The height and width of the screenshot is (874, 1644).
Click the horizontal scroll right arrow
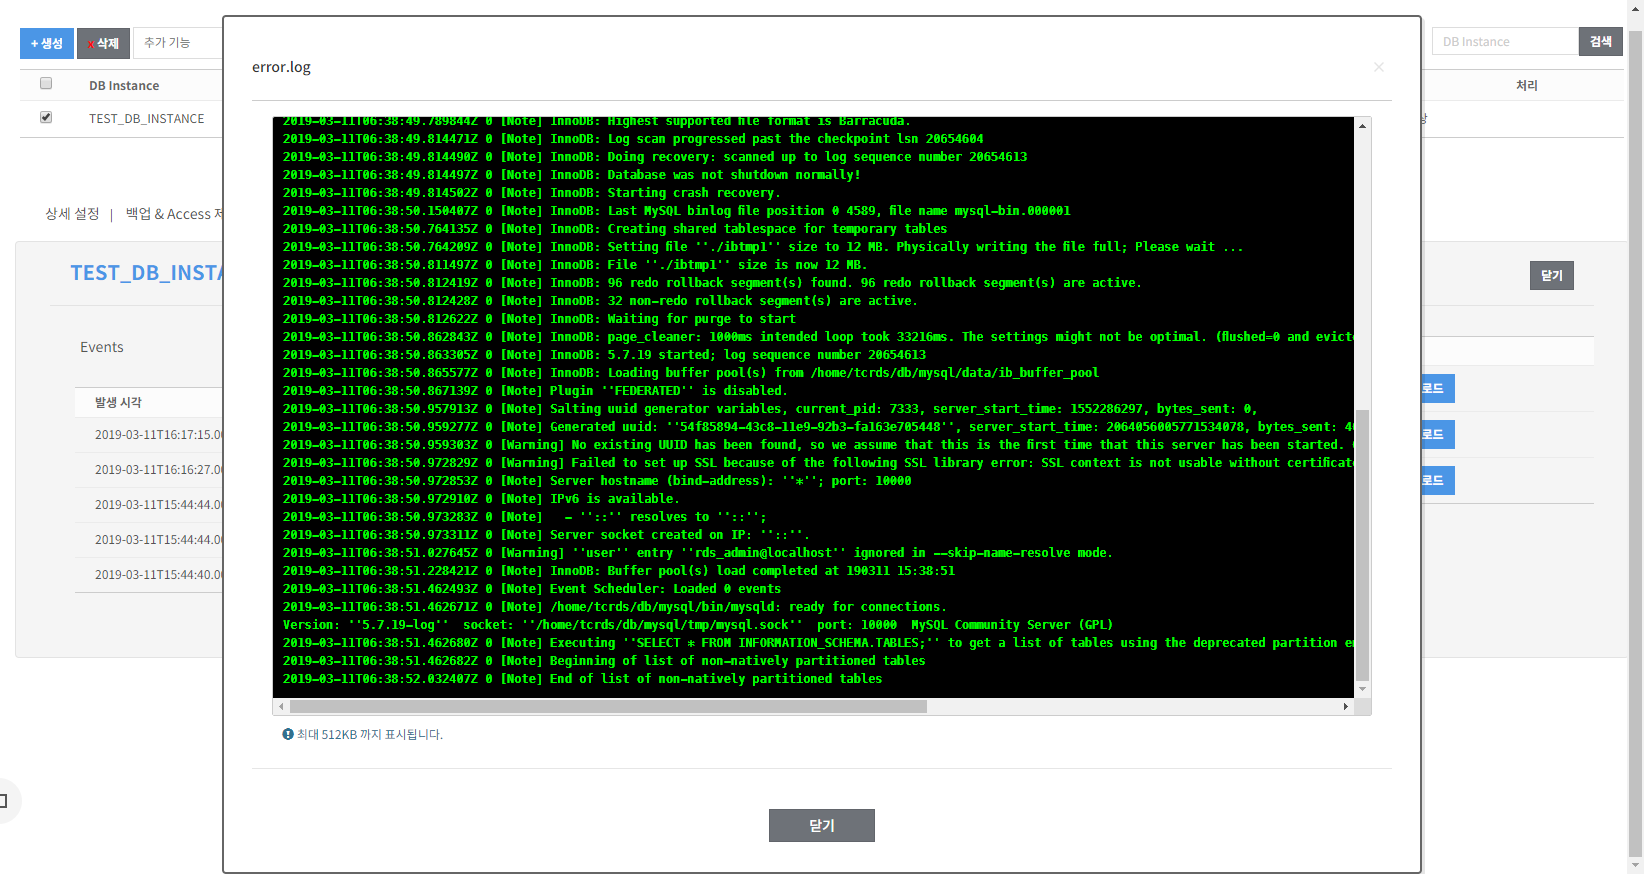click(x=1346, y=706)
